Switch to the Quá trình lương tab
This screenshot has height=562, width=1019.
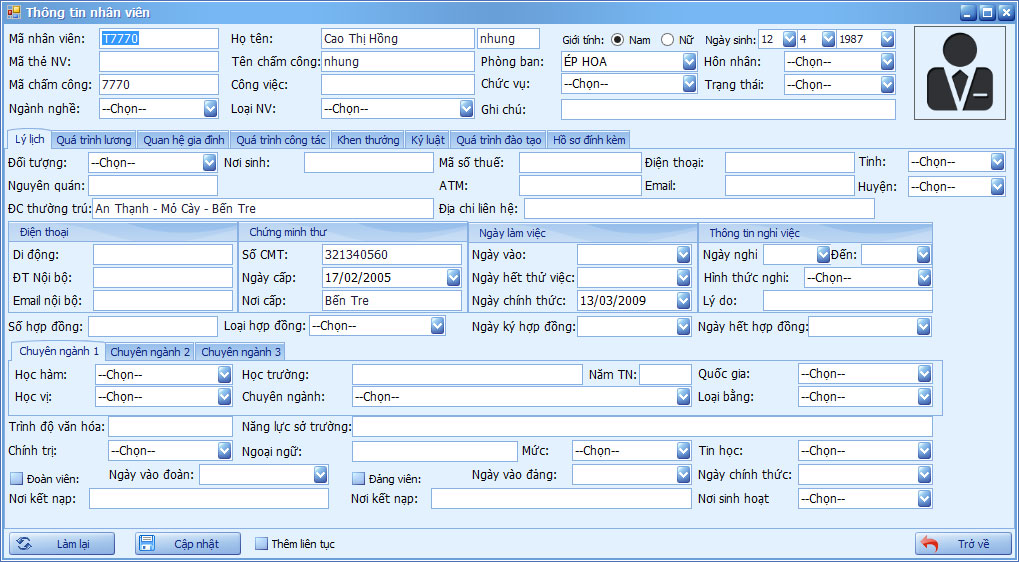pos(93,140)
